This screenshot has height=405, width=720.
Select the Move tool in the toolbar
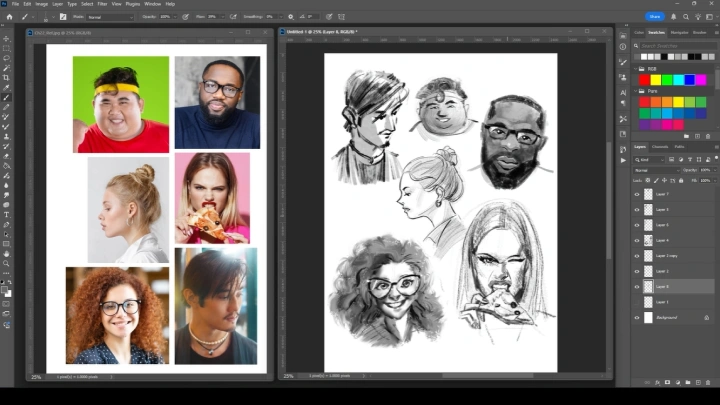click(x=6, y=38)
